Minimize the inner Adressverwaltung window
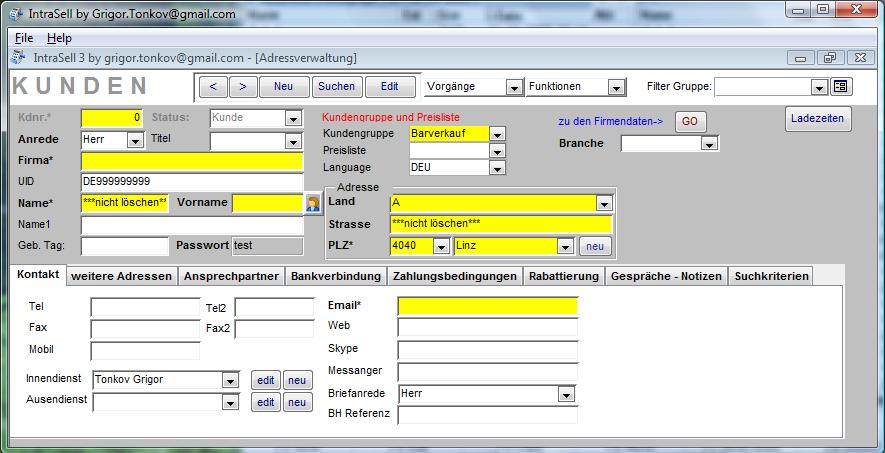Image resolution: width=885 pixels, height=453 pixels. (x=800, y=58)
